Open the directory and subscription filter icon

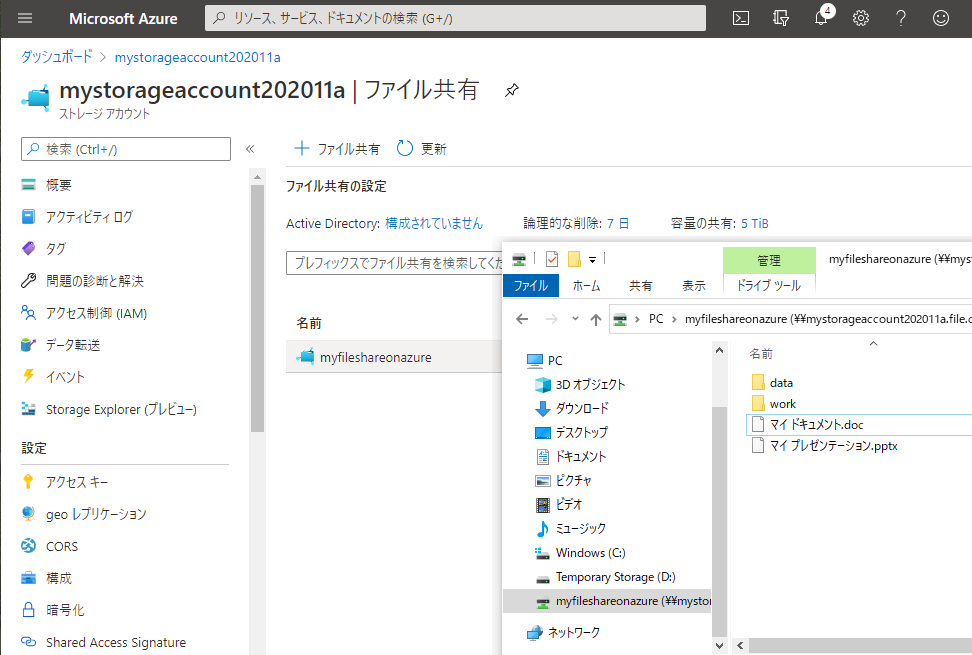(x=781, y=17)
